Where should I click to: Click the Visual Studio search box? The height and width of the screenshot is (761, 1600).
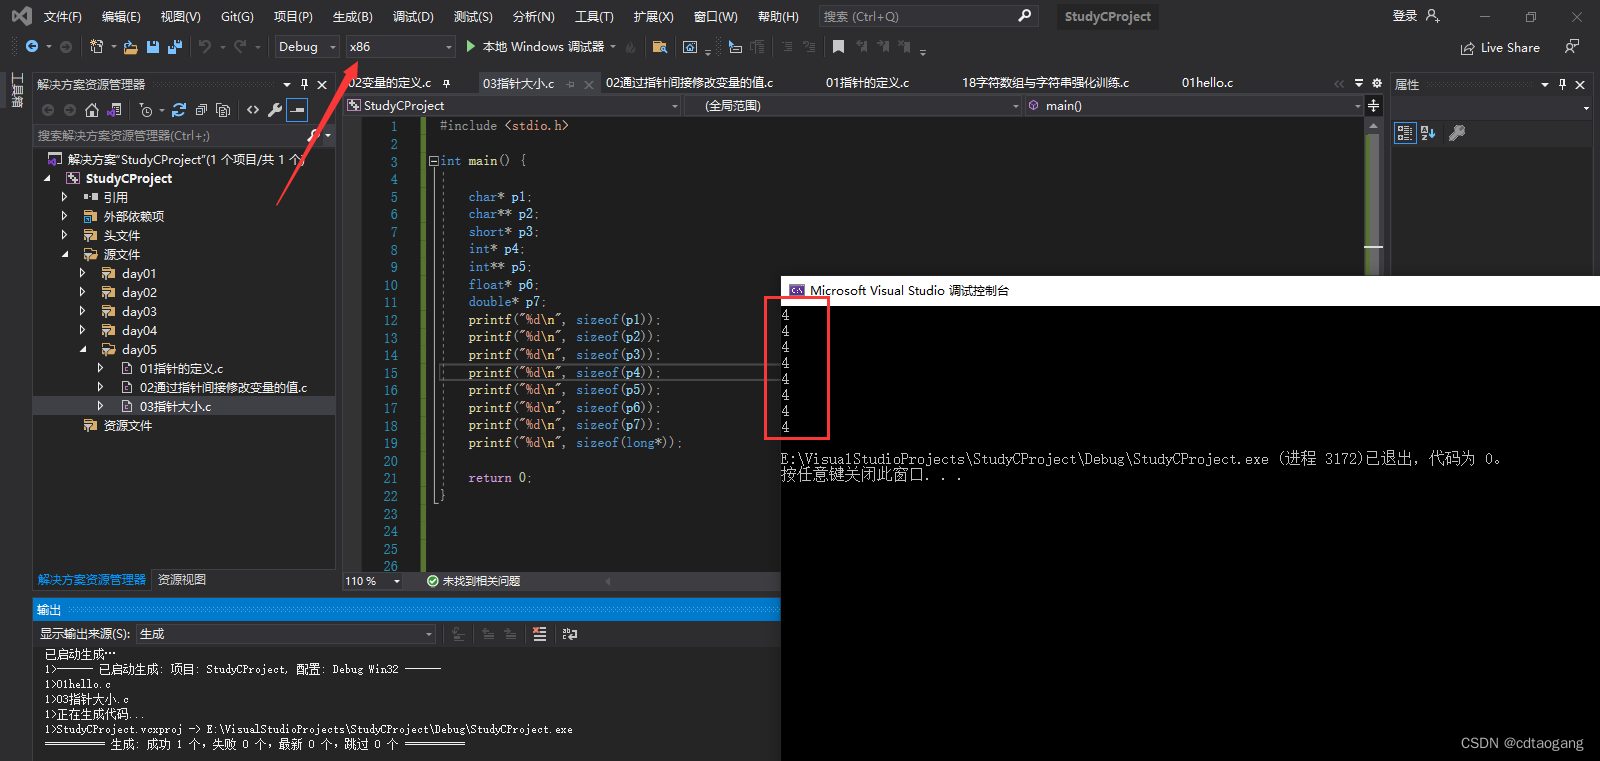pos(927,16)
